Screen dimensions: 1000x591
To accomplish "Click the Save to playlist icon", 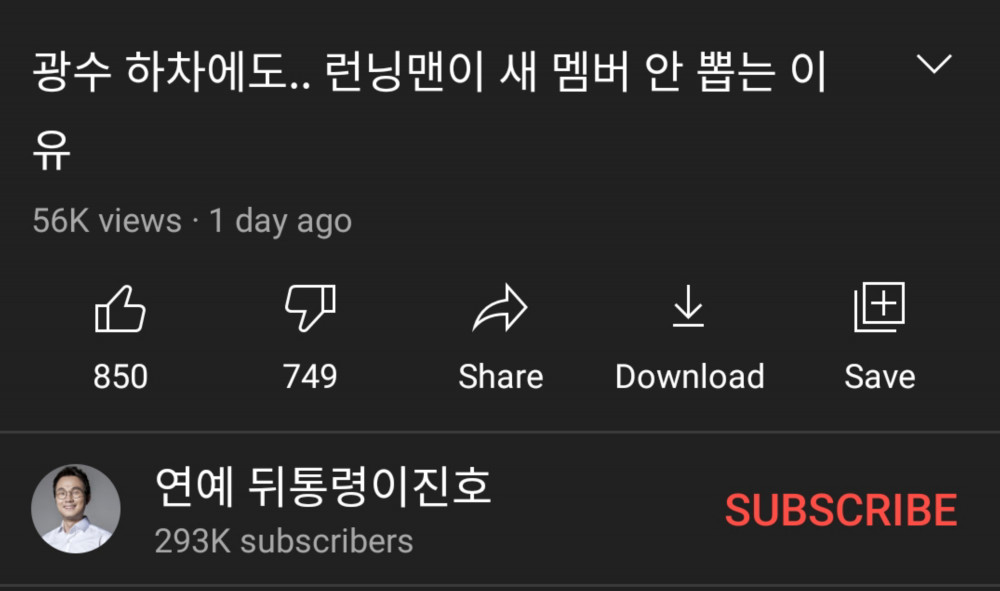I will [879, 307].
